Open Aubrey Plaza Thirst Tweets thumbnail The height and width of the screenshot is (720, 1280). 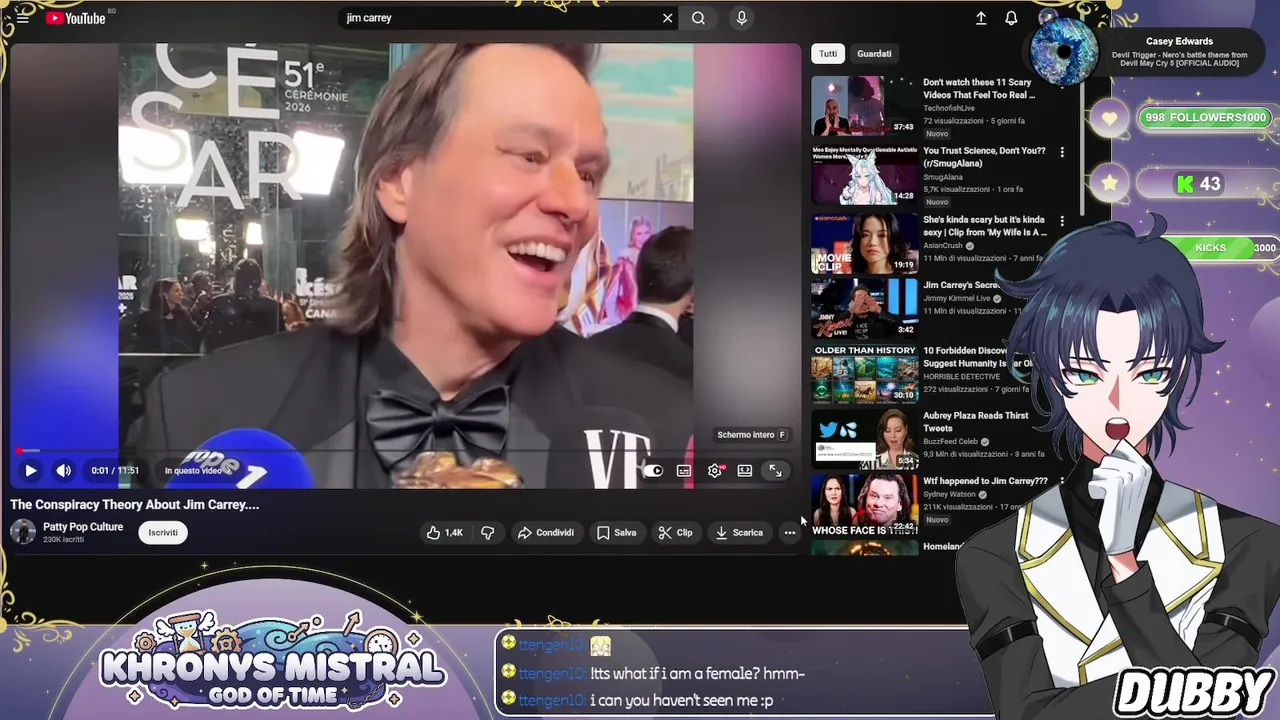(x=864, y=439)
